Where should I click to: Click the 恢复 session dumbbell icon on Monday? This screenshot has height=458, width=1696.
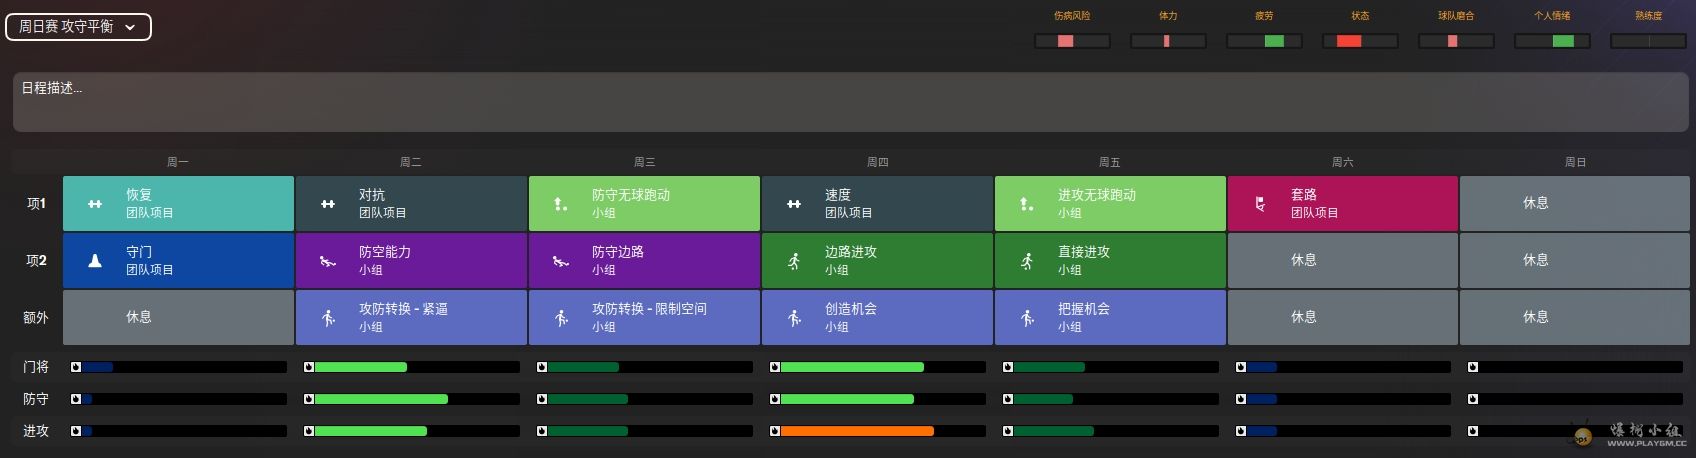[95, 204]
